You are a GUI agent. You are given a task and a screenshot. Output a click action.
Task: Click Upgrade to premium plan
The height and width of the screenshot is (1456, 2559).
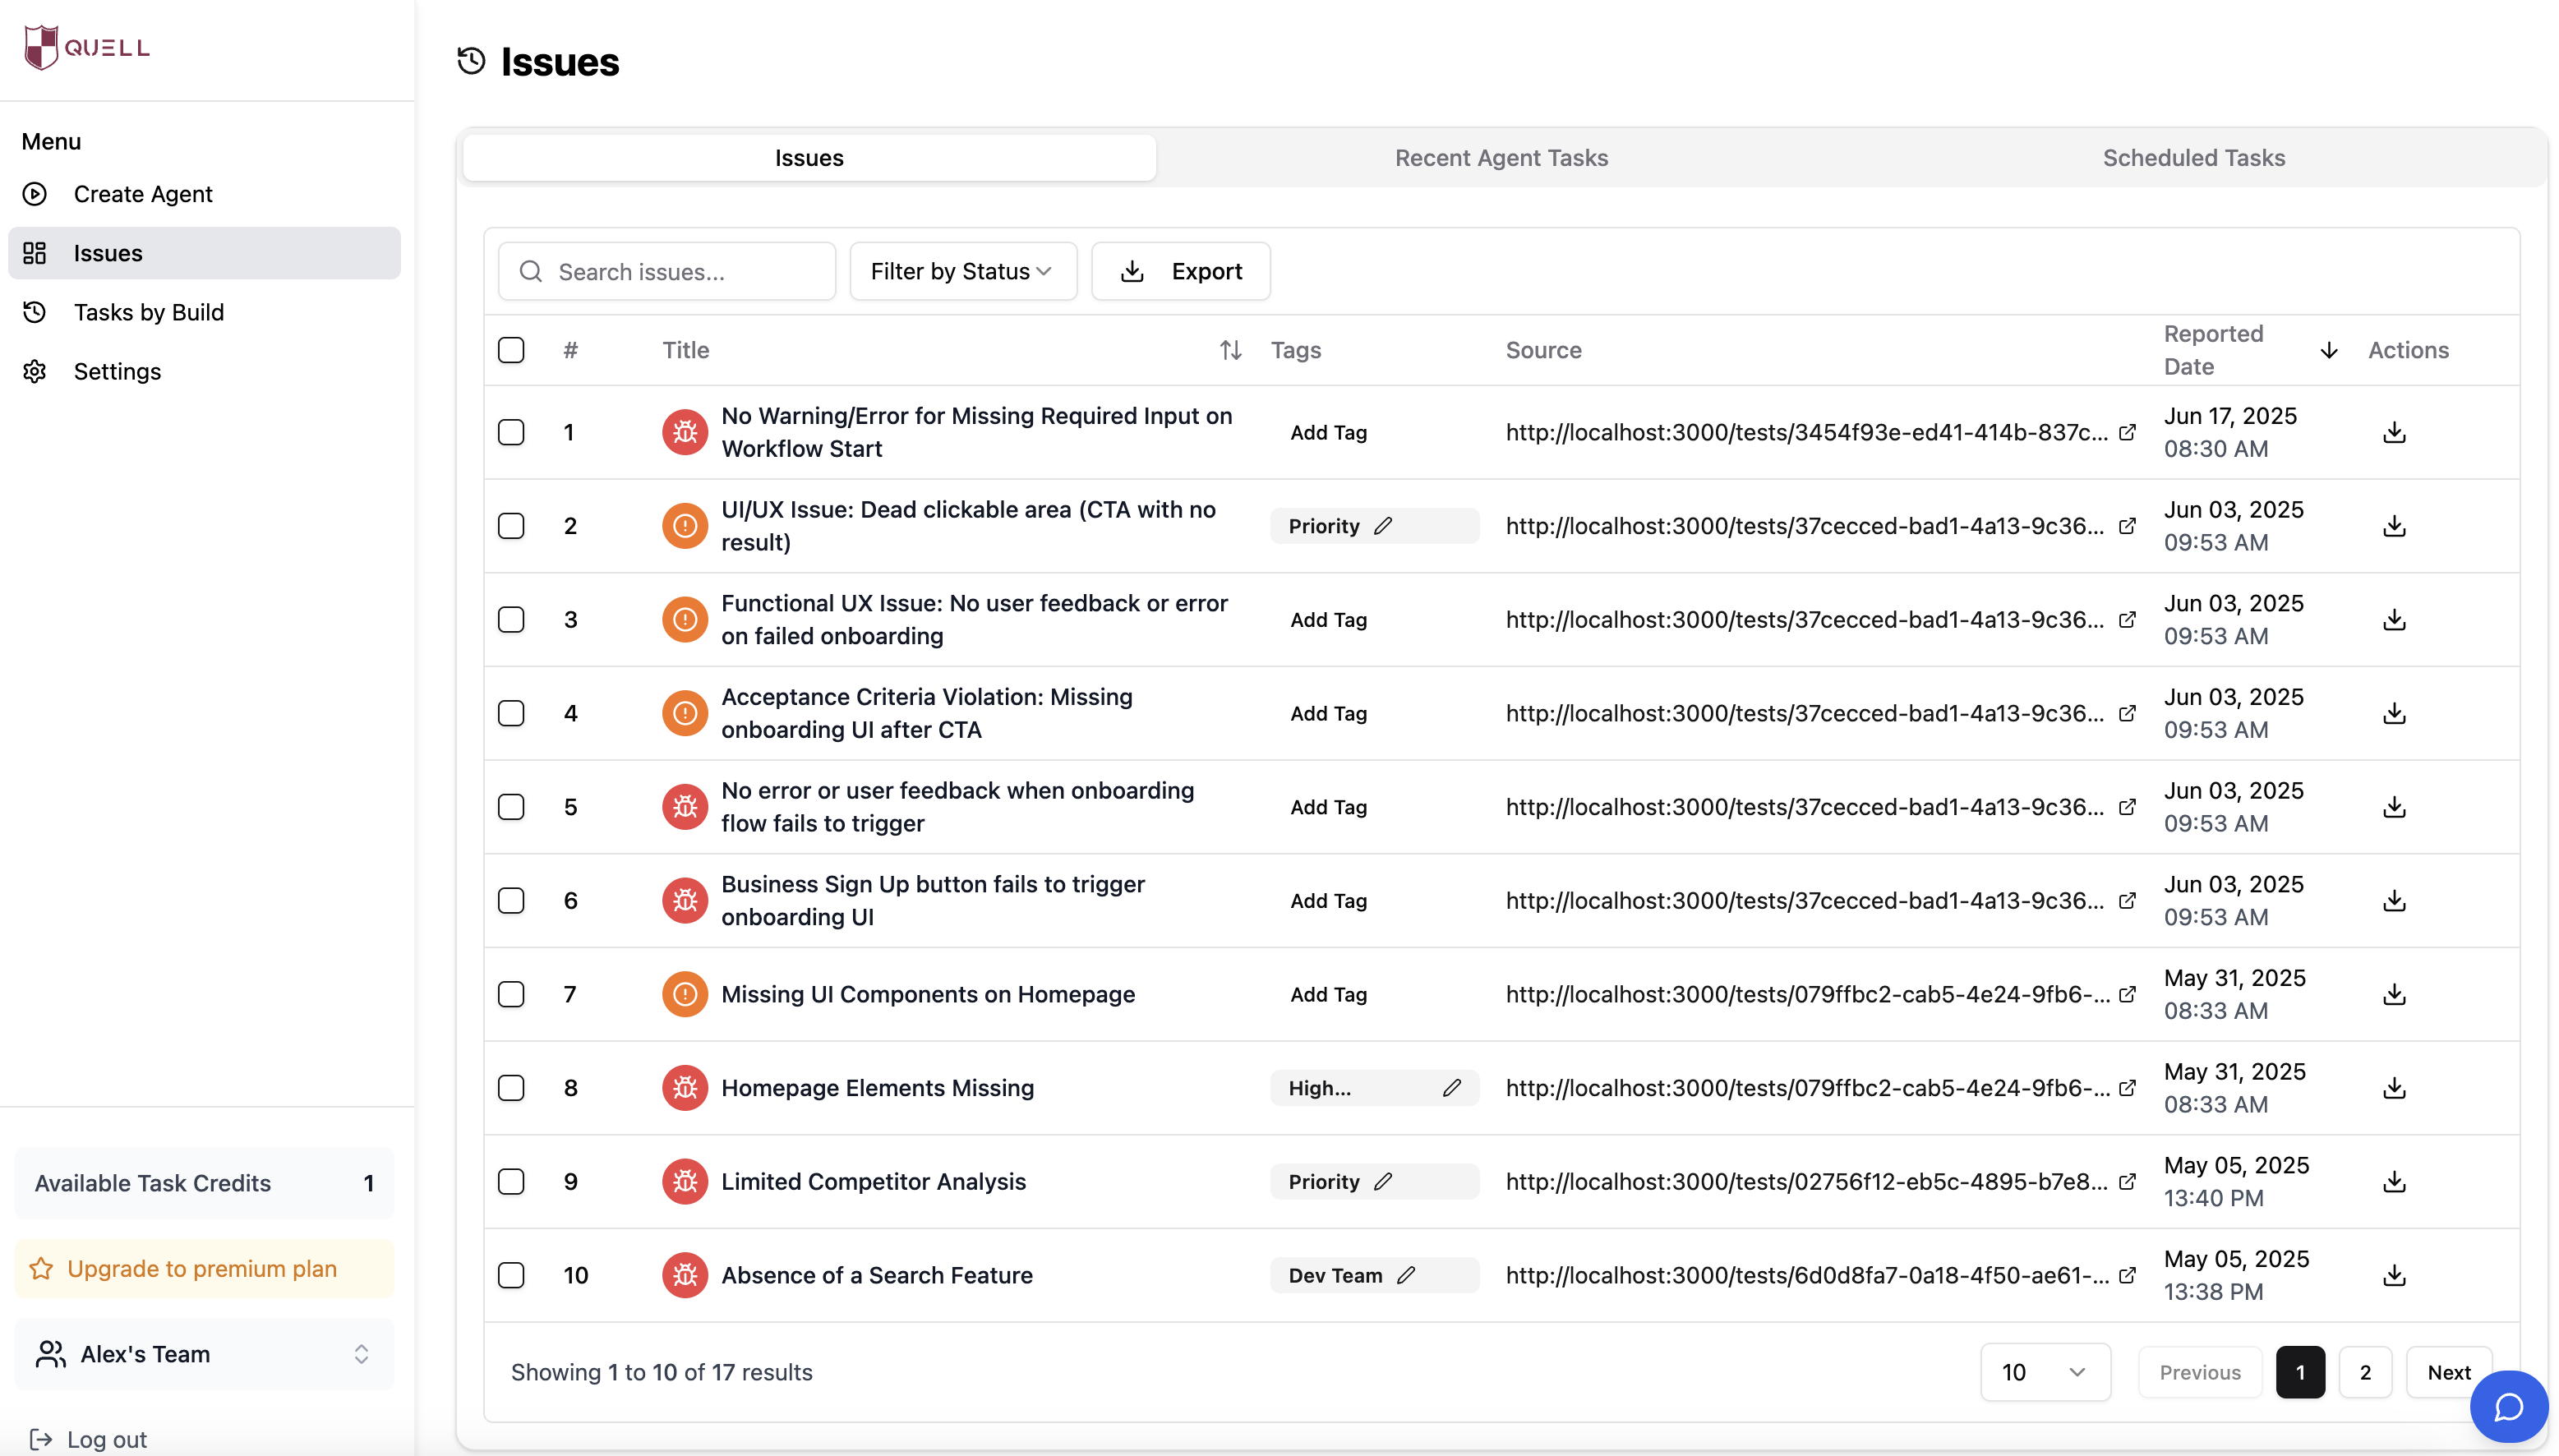pos(204,1268)
